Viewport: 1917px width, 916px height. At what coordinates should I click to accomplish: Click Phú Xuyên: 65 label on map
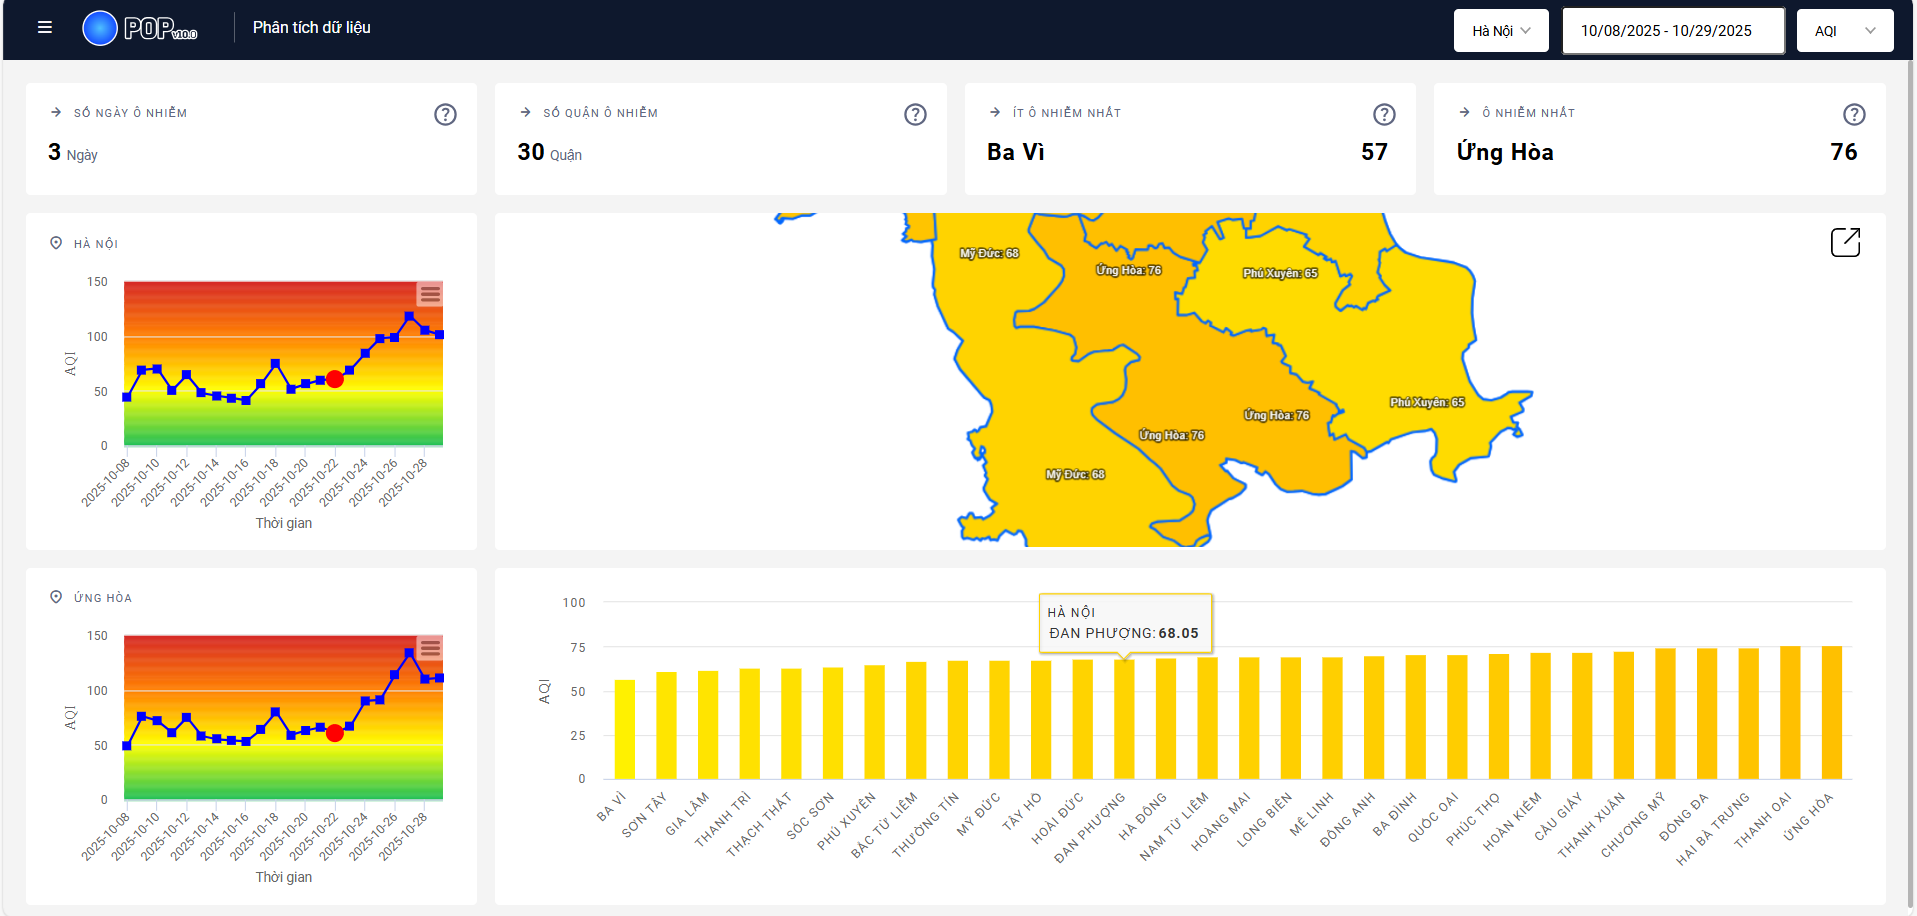point(1280,273)
